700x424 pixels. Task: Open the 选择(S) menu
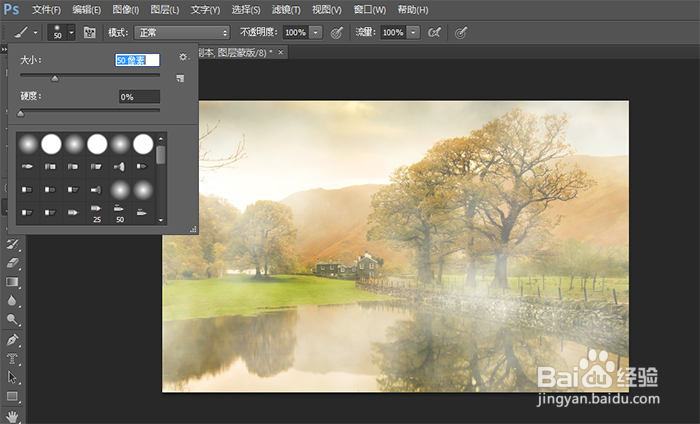[x=246, y=9]
